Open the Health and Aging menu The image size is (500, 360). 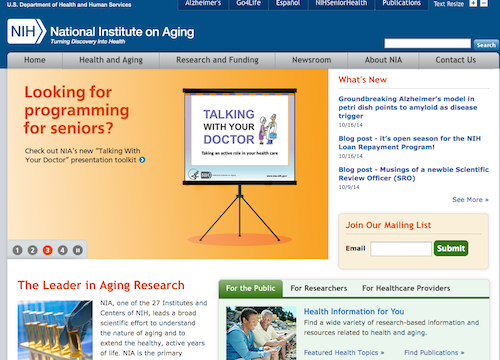point(111,60)
